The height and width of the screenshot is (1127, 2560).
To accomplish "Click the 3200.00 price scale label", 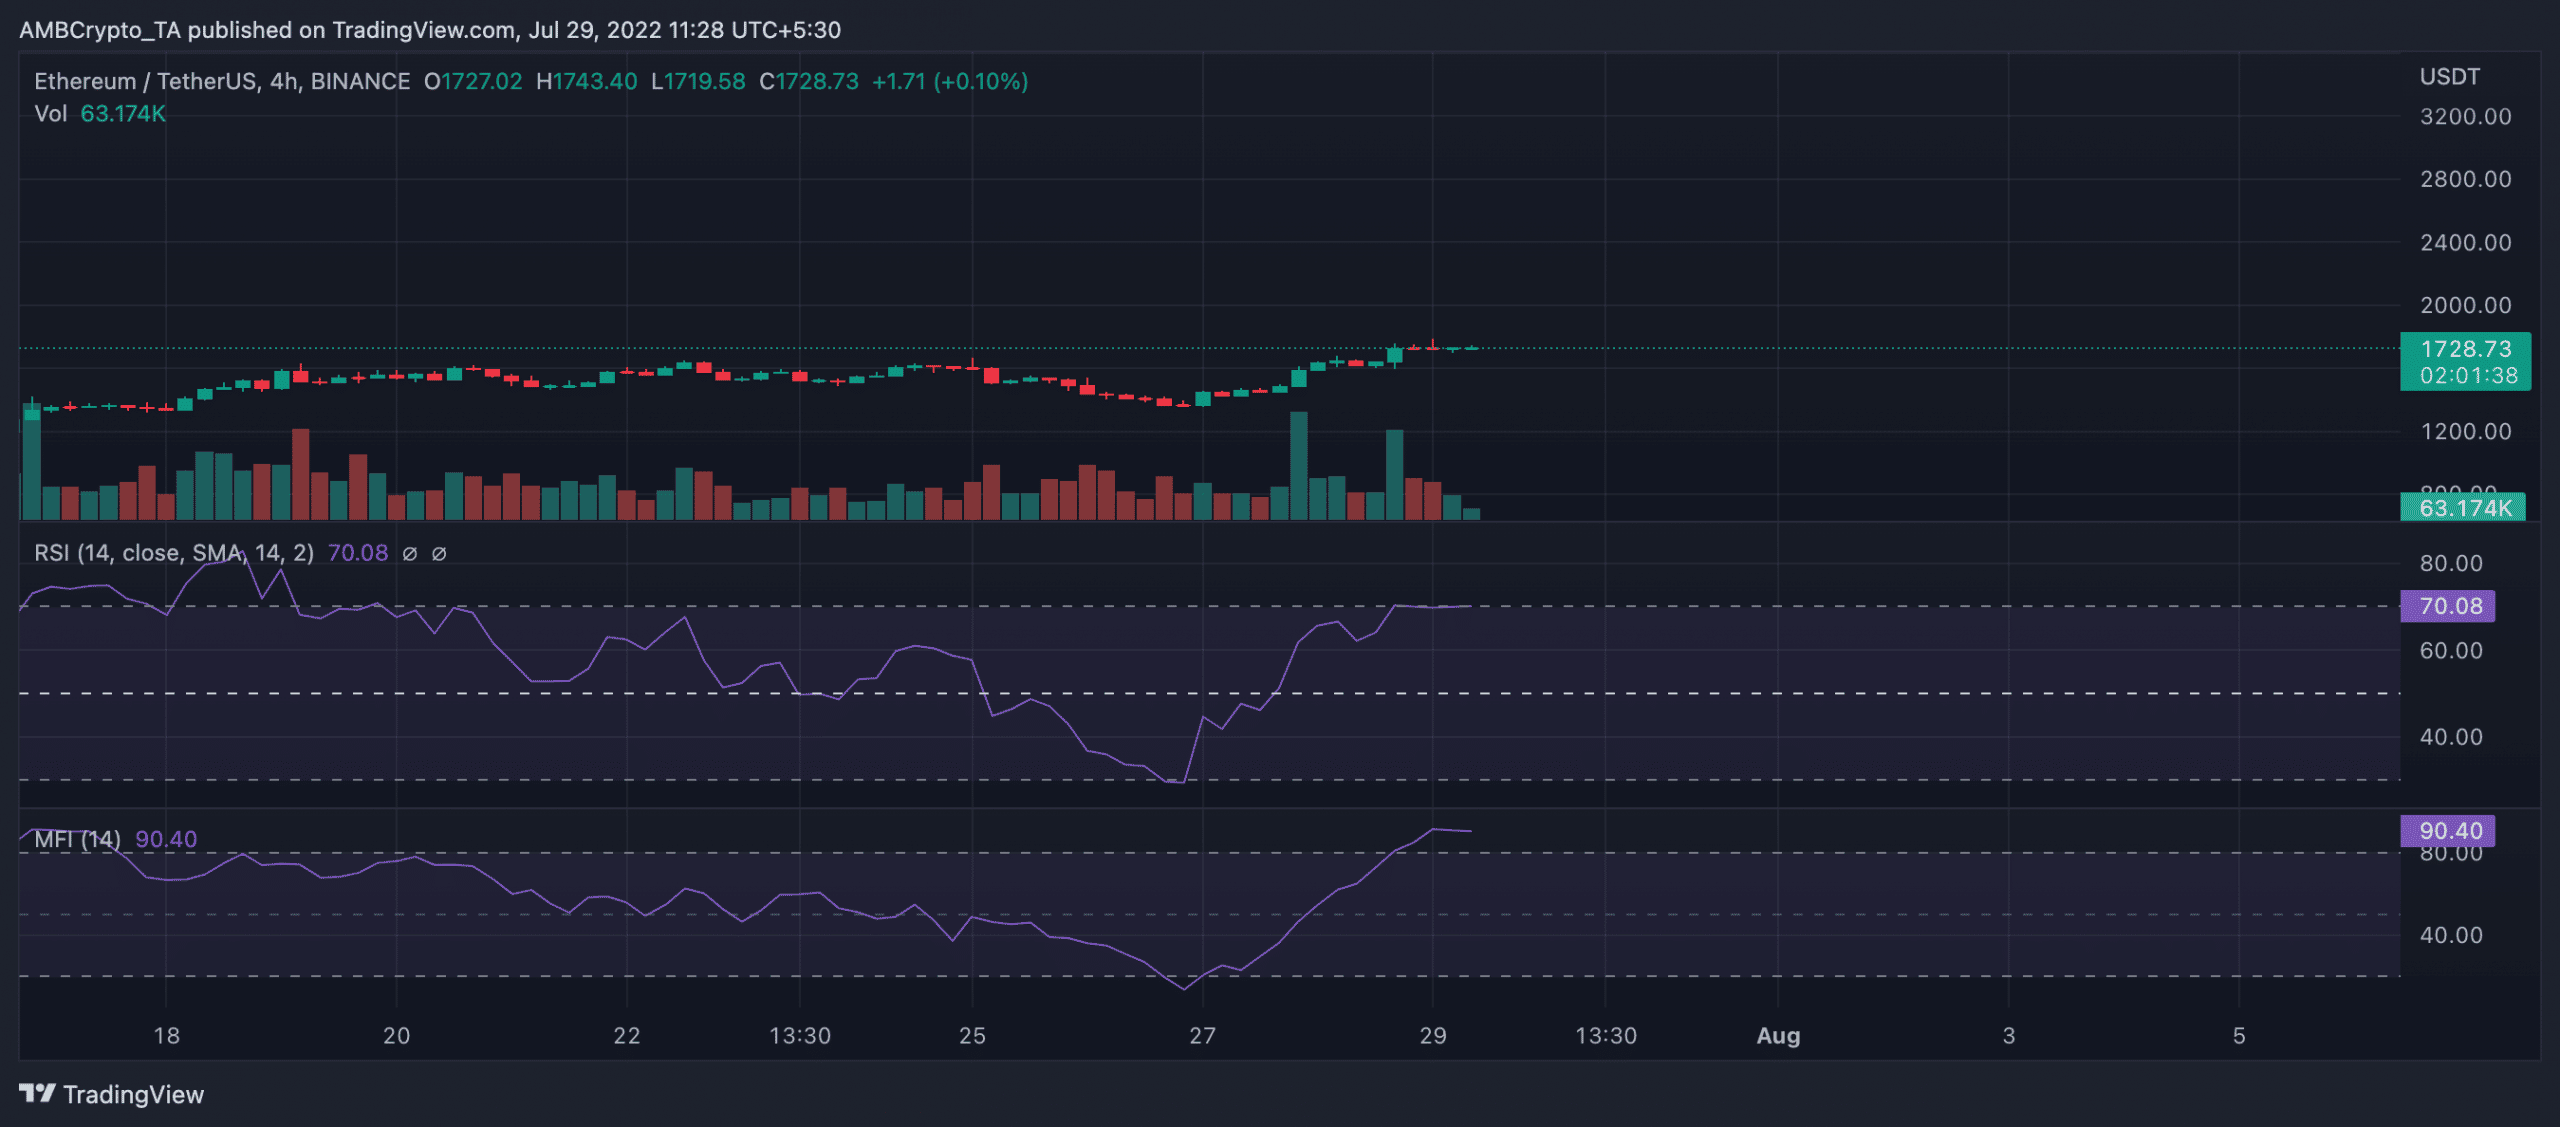I will [2465, 117].
